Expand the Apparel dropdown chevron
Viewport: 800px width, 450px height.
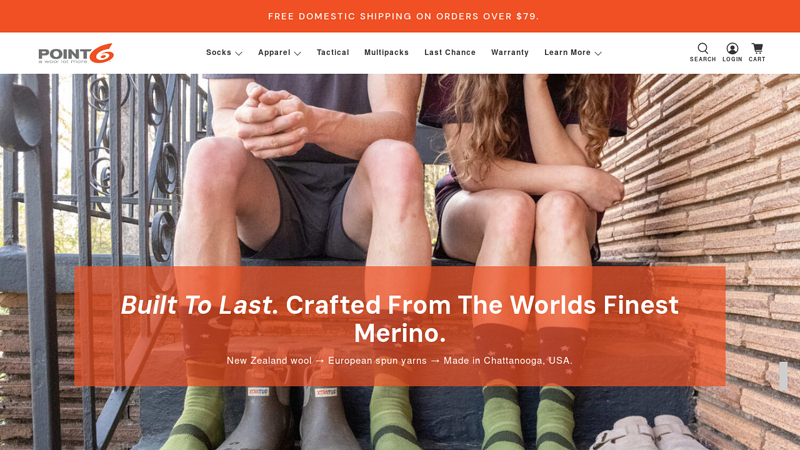pos(297,53)
